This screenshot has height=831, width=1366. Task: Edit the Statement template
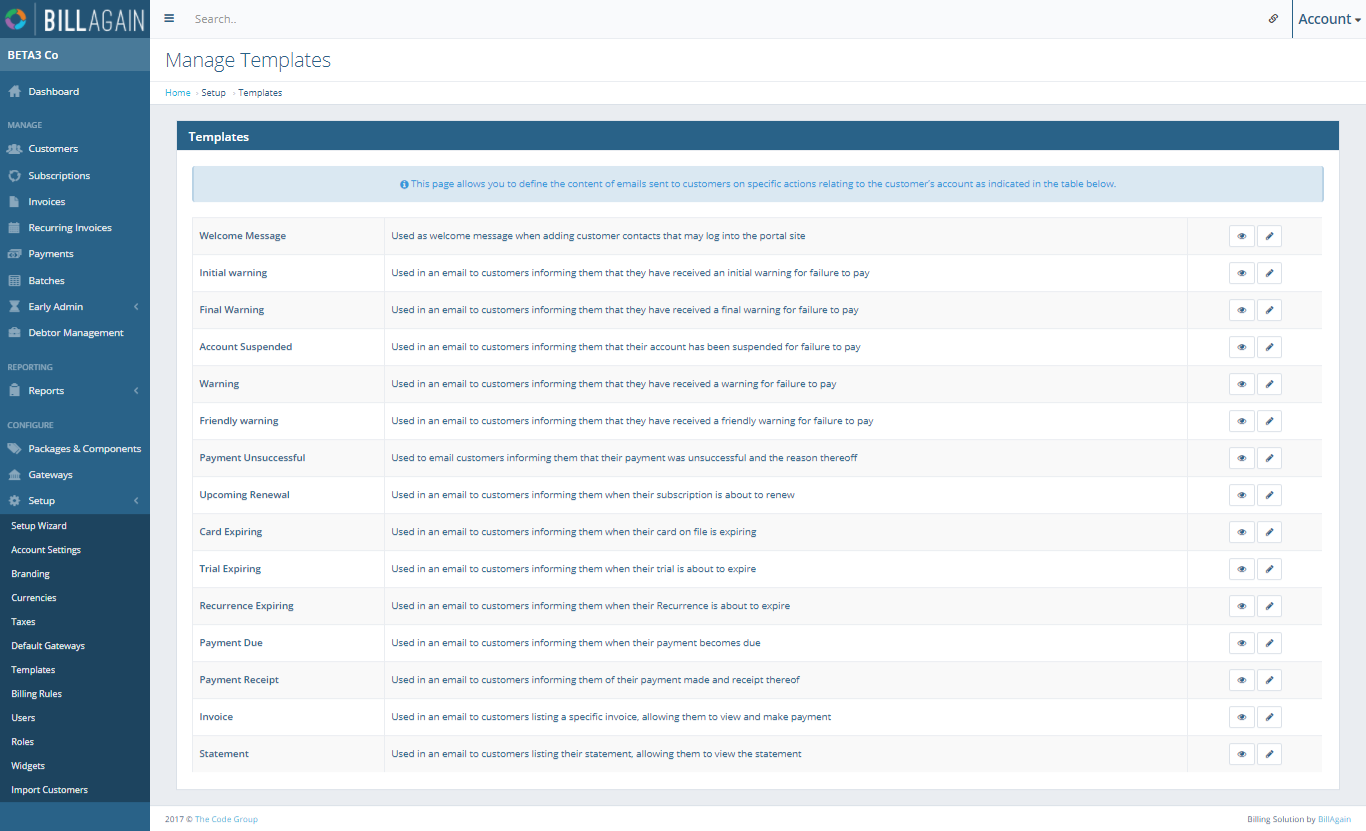point(1269,754)
